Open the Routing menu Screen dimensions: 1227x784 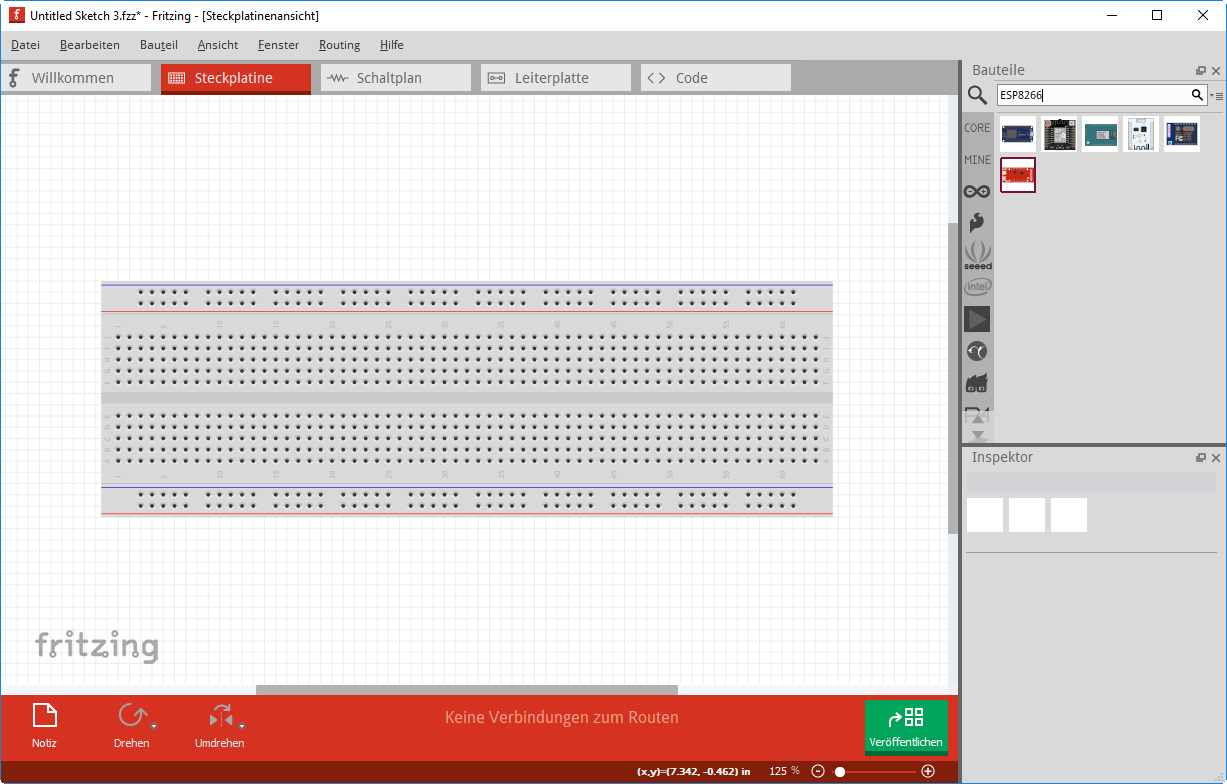[339, 45]
